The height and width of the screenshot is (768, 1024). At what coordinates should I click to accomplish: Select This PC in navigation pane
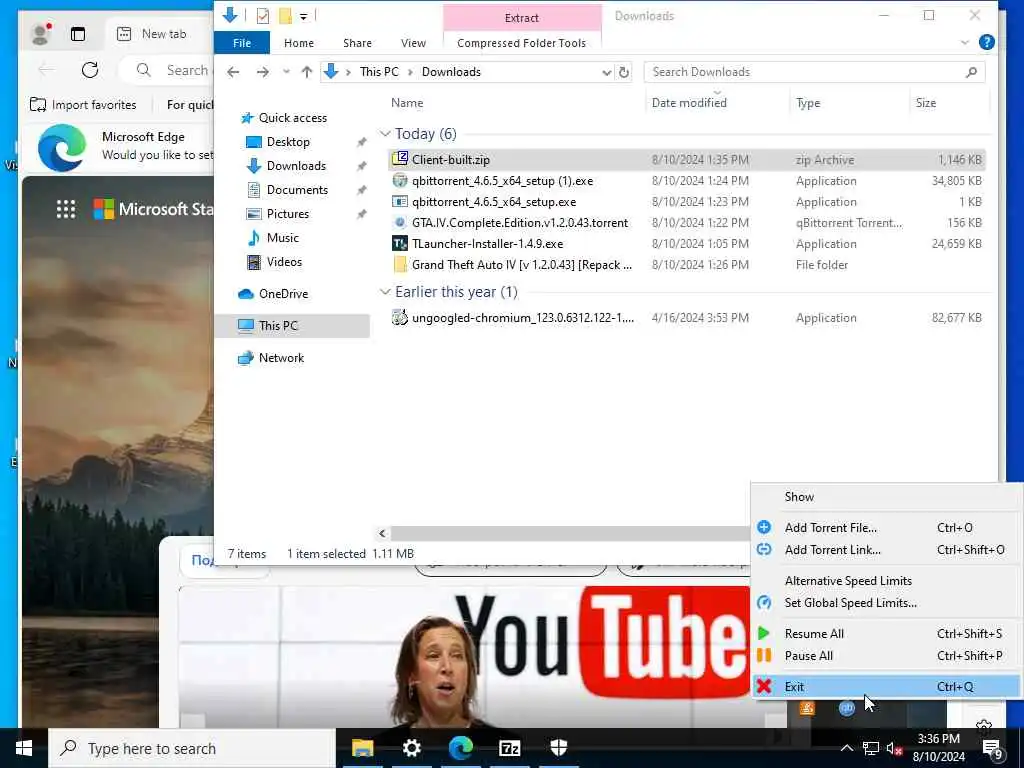click(292, 326)
